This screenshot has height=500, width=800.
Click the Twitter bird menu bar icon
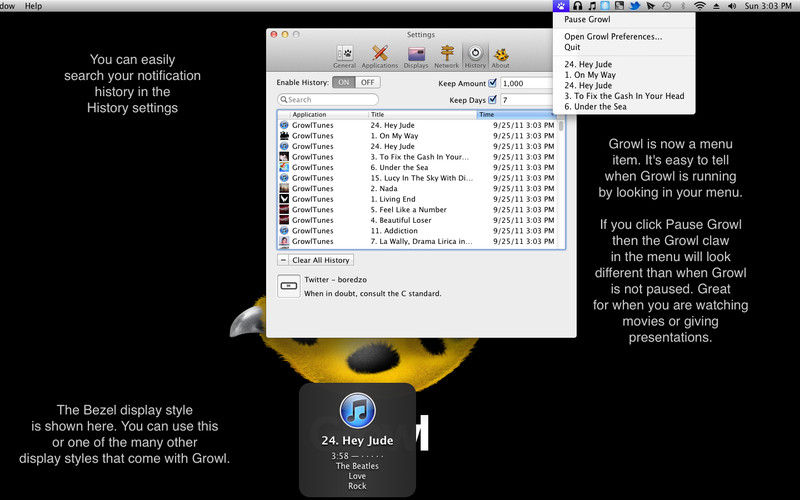tap(635, 6)
